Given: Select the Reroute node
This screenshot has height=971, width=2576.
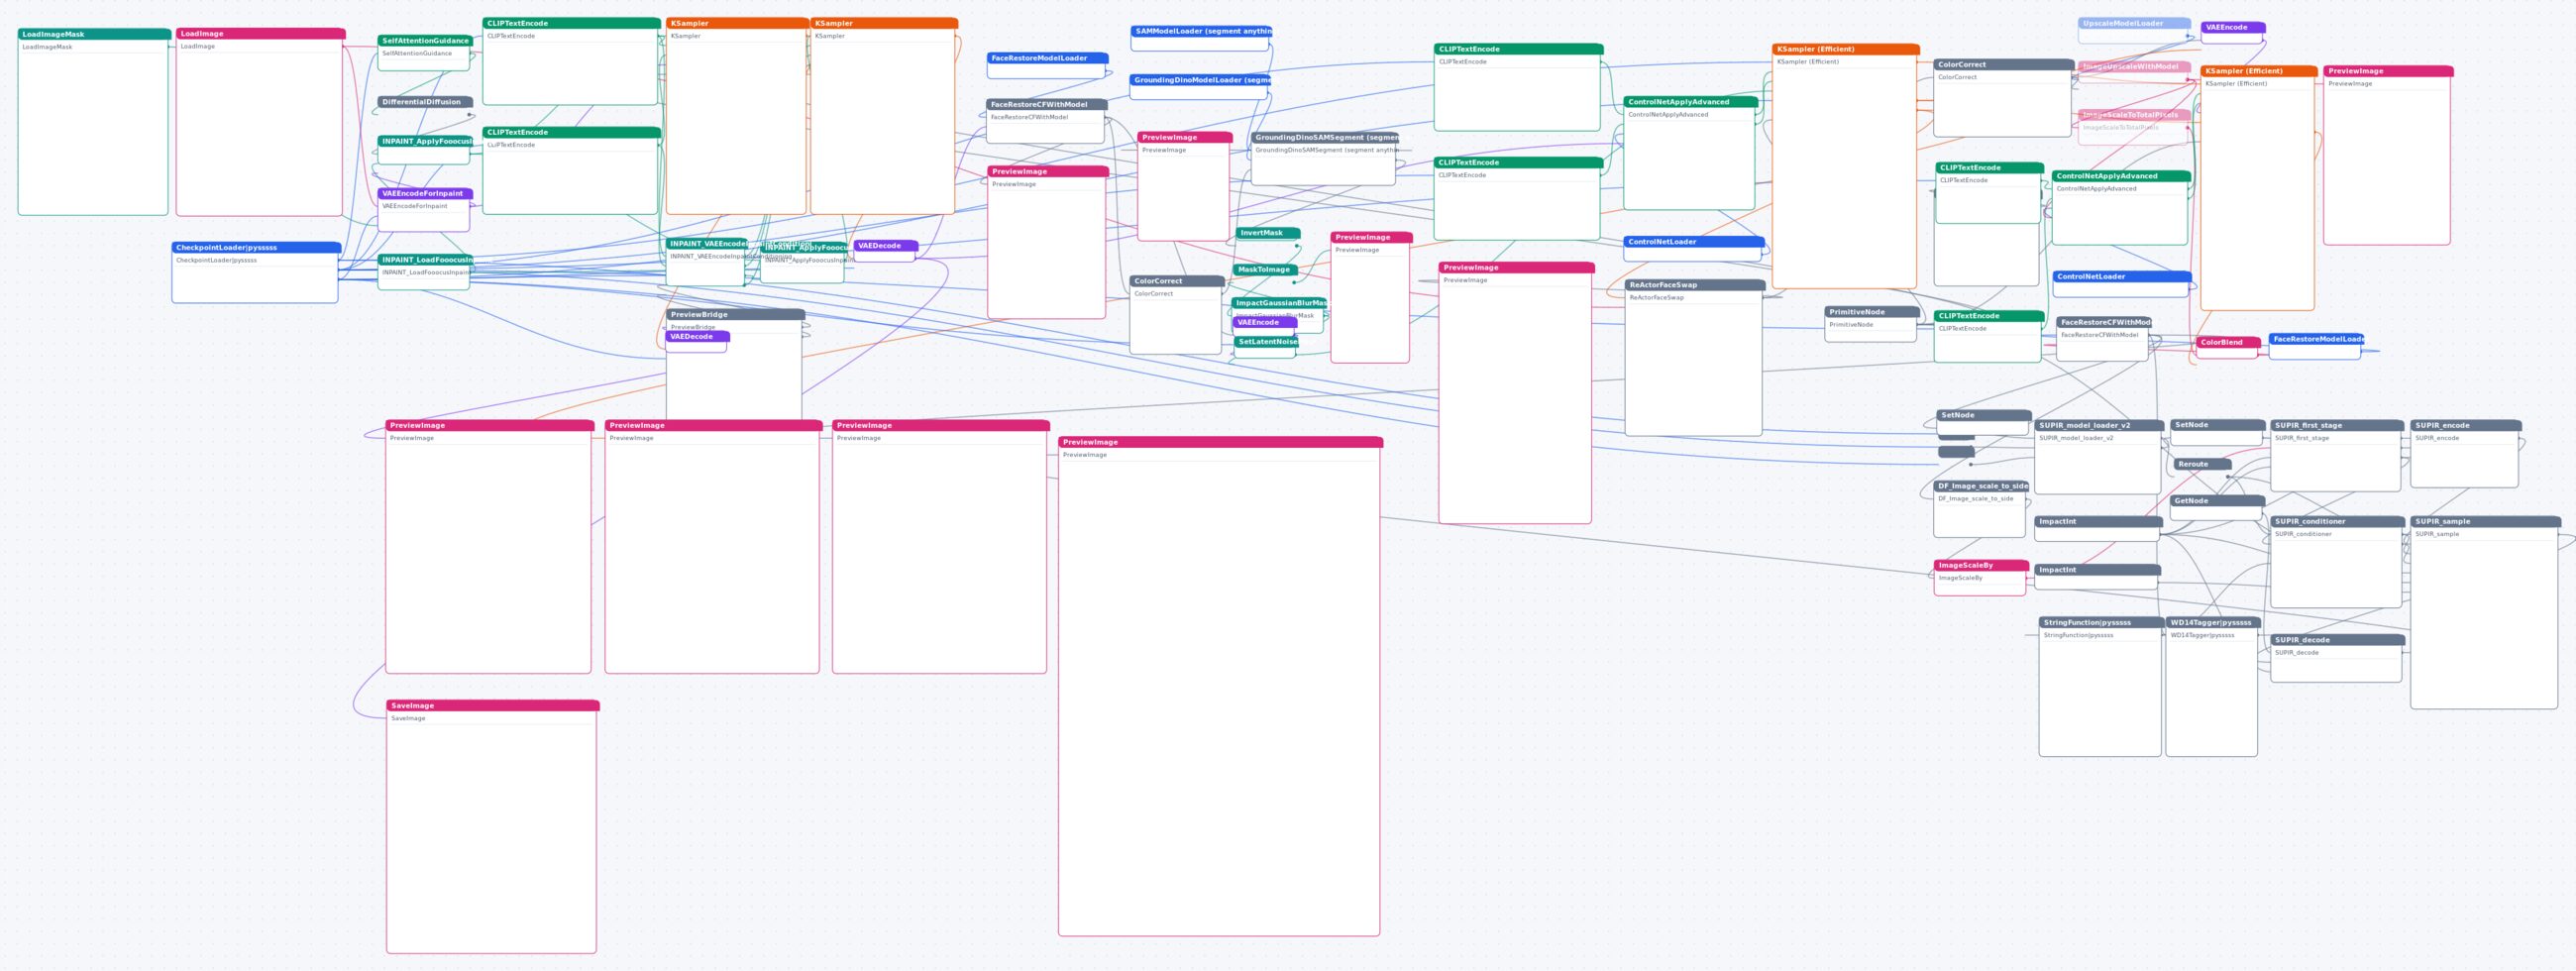Looking at the screenshot, I should tap(2202, 465).
